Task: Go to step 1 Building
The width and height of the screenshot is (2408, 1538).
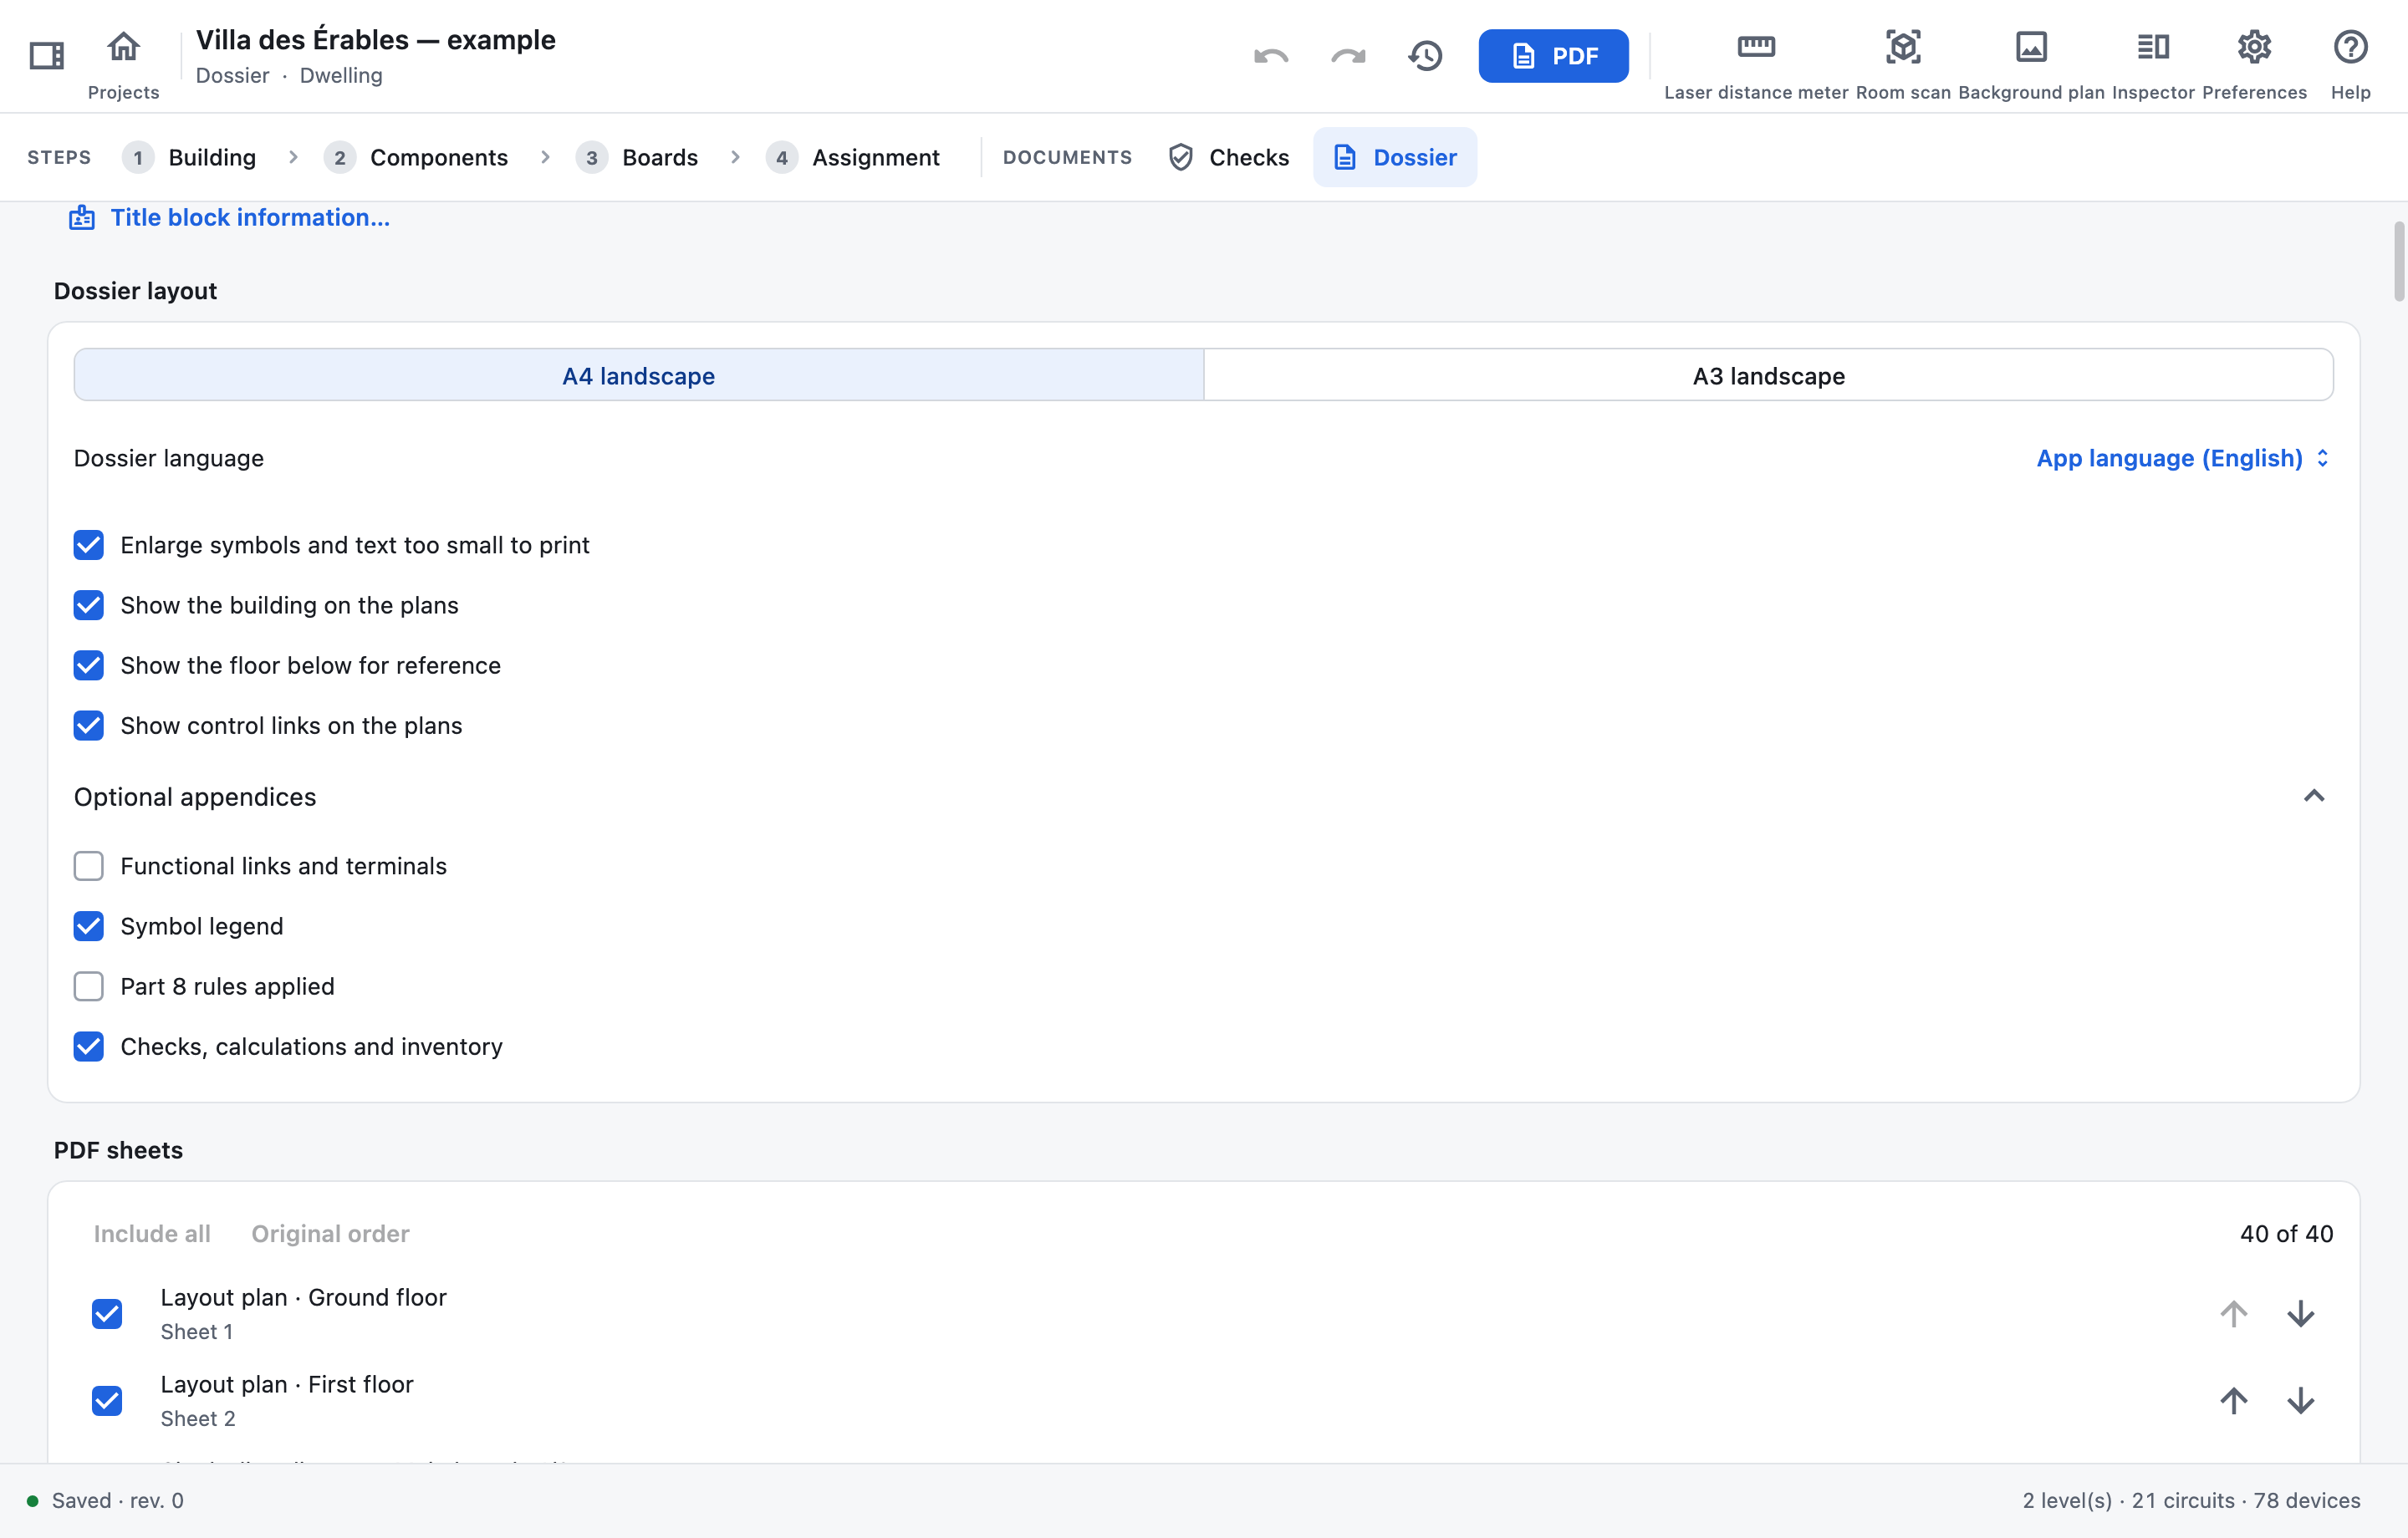Action: pyautogui.click(x=190, y=157)
